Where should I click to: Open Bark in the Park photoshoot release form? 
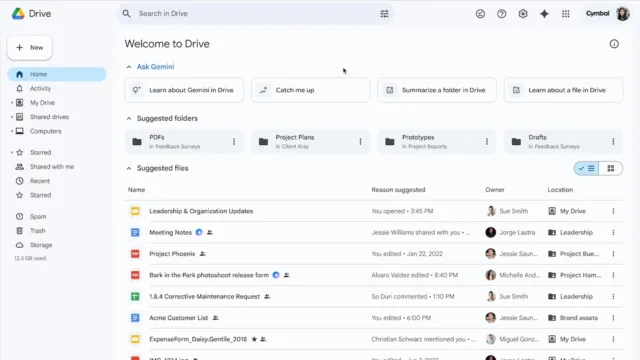(209, 275)
